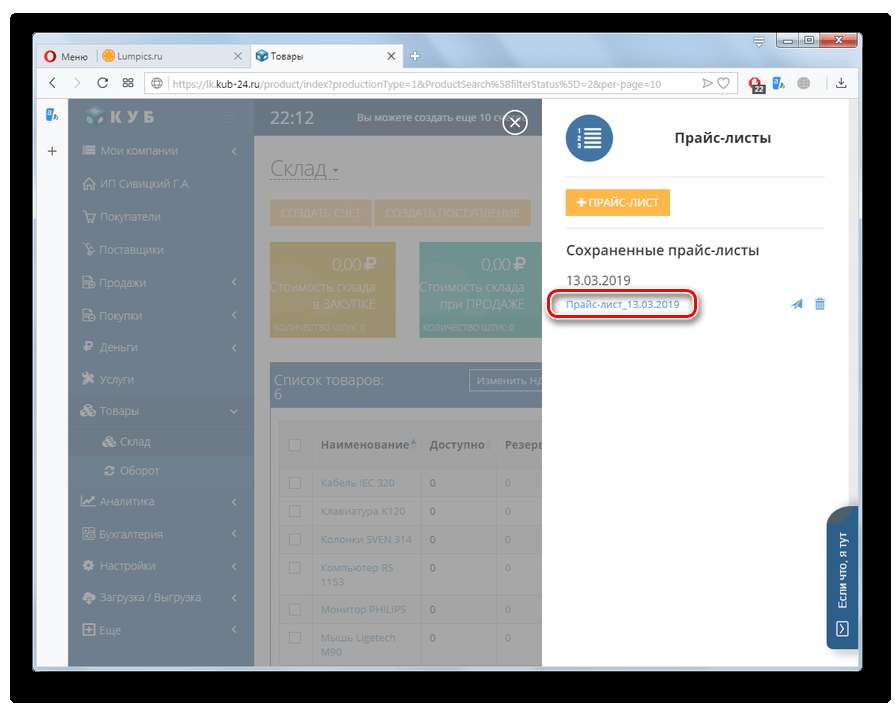
Task: Reload page with browser refresh icon
Action: click(x=102, y=84)
